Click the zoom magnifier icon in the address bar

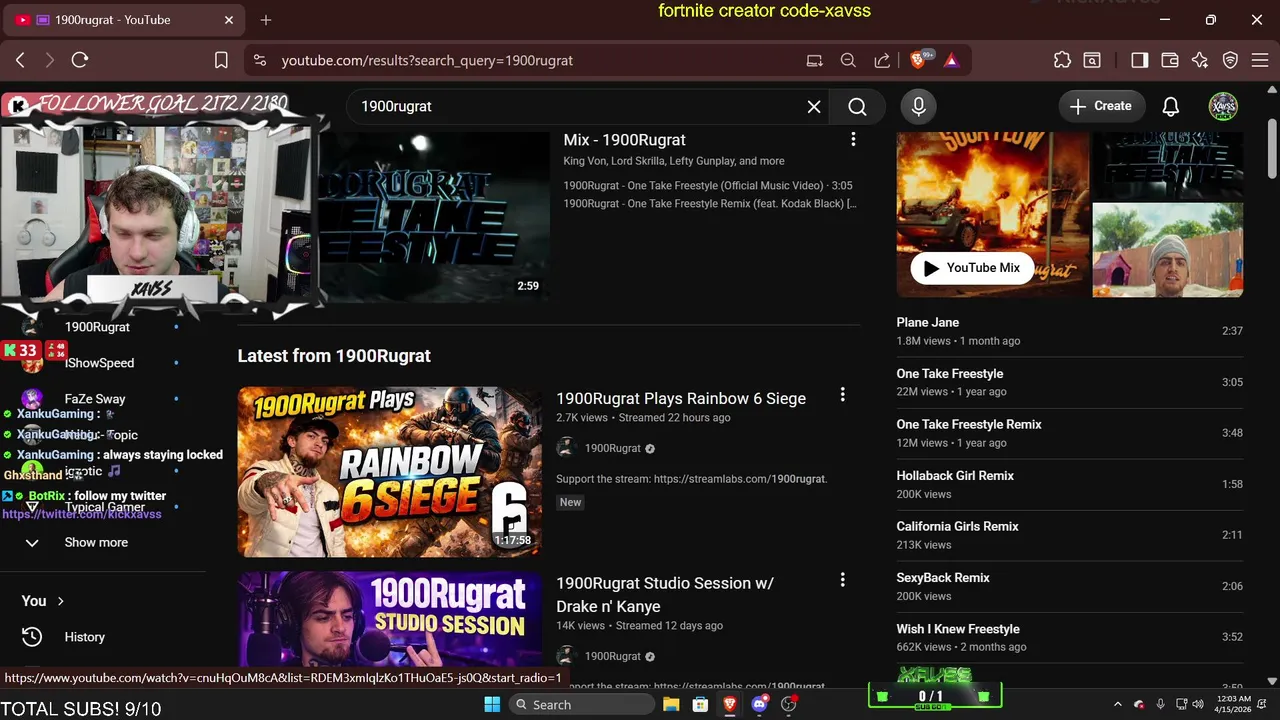click(x=848, y=60)
